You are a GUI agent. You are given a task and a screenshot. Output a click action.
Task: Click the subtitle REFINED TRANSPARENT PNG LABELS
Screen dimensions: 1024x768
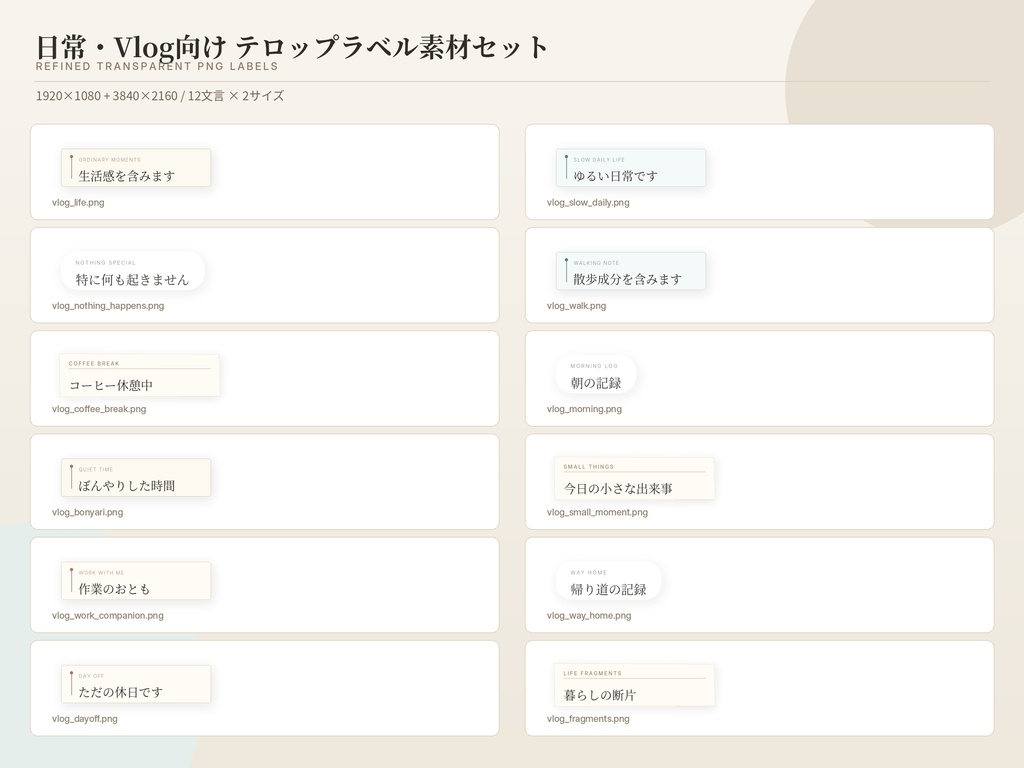[157, 66]
